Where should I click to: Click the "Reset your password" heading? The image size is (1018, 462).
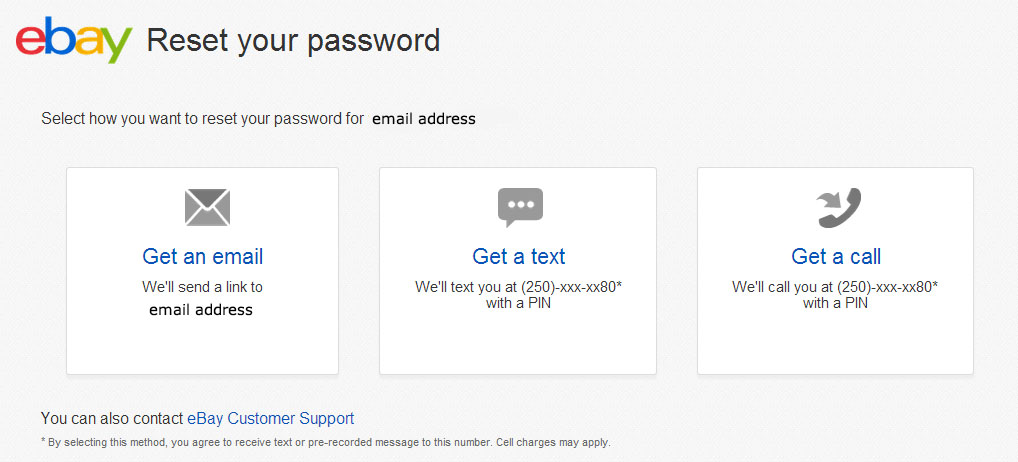click(x=293, y=41)
